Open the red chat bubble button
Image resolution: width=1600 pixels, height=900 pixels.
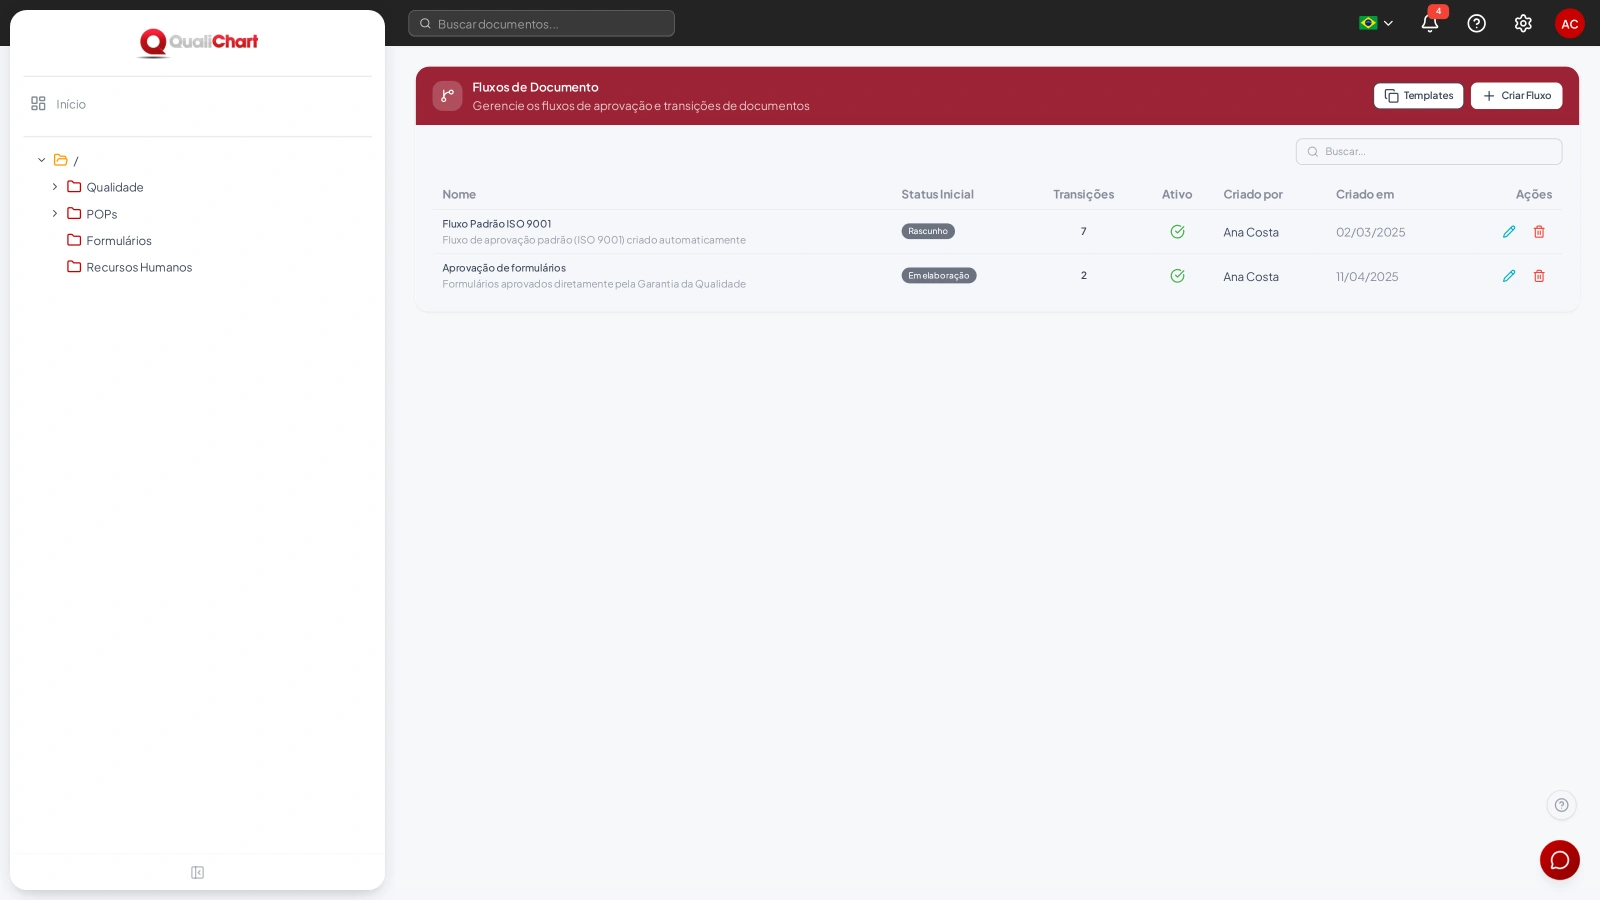click(1559, 860)
